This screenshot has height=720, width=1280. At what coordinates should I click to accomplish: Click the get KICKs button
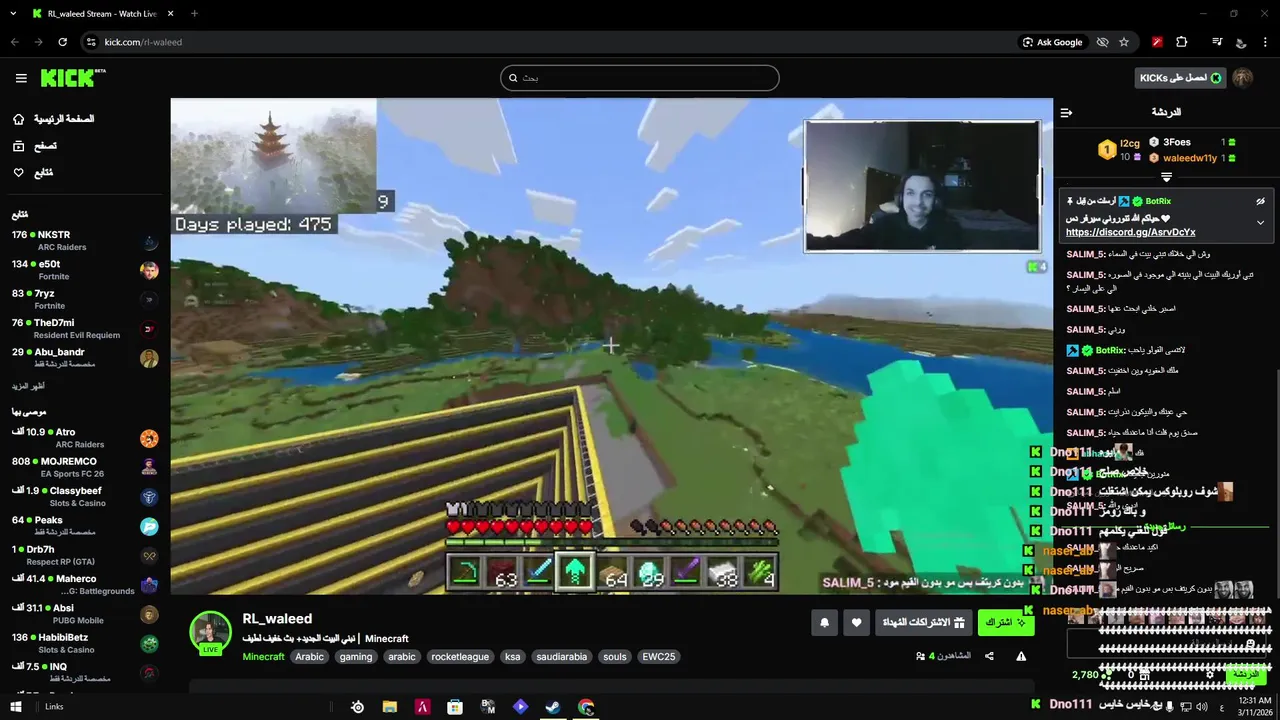(x=1181, y=78)
